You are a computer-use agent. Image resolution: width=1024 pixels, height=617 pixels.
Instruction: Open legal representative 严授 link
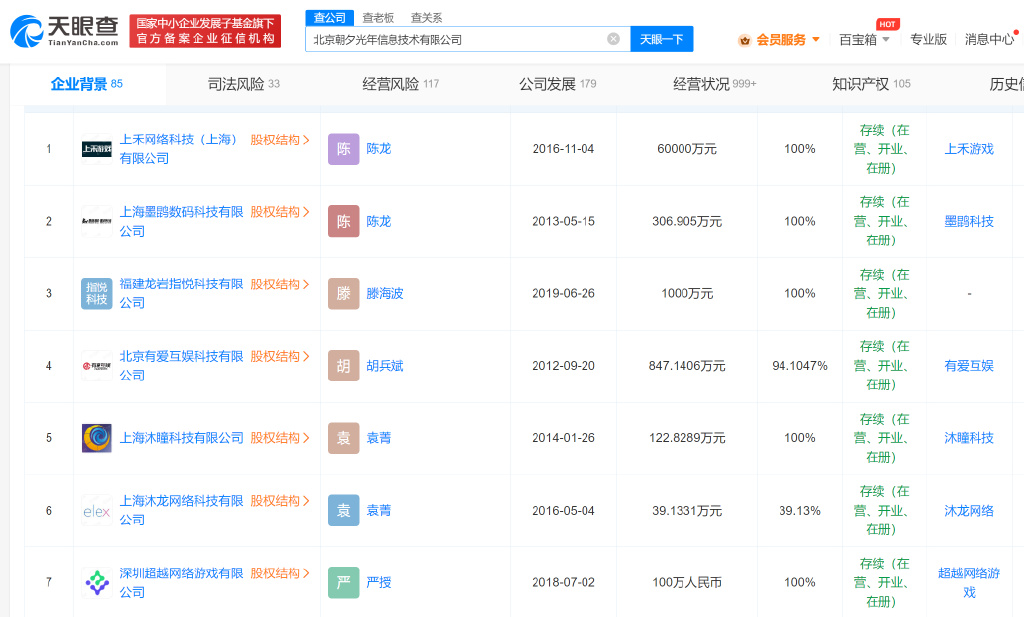coord(379,582)
